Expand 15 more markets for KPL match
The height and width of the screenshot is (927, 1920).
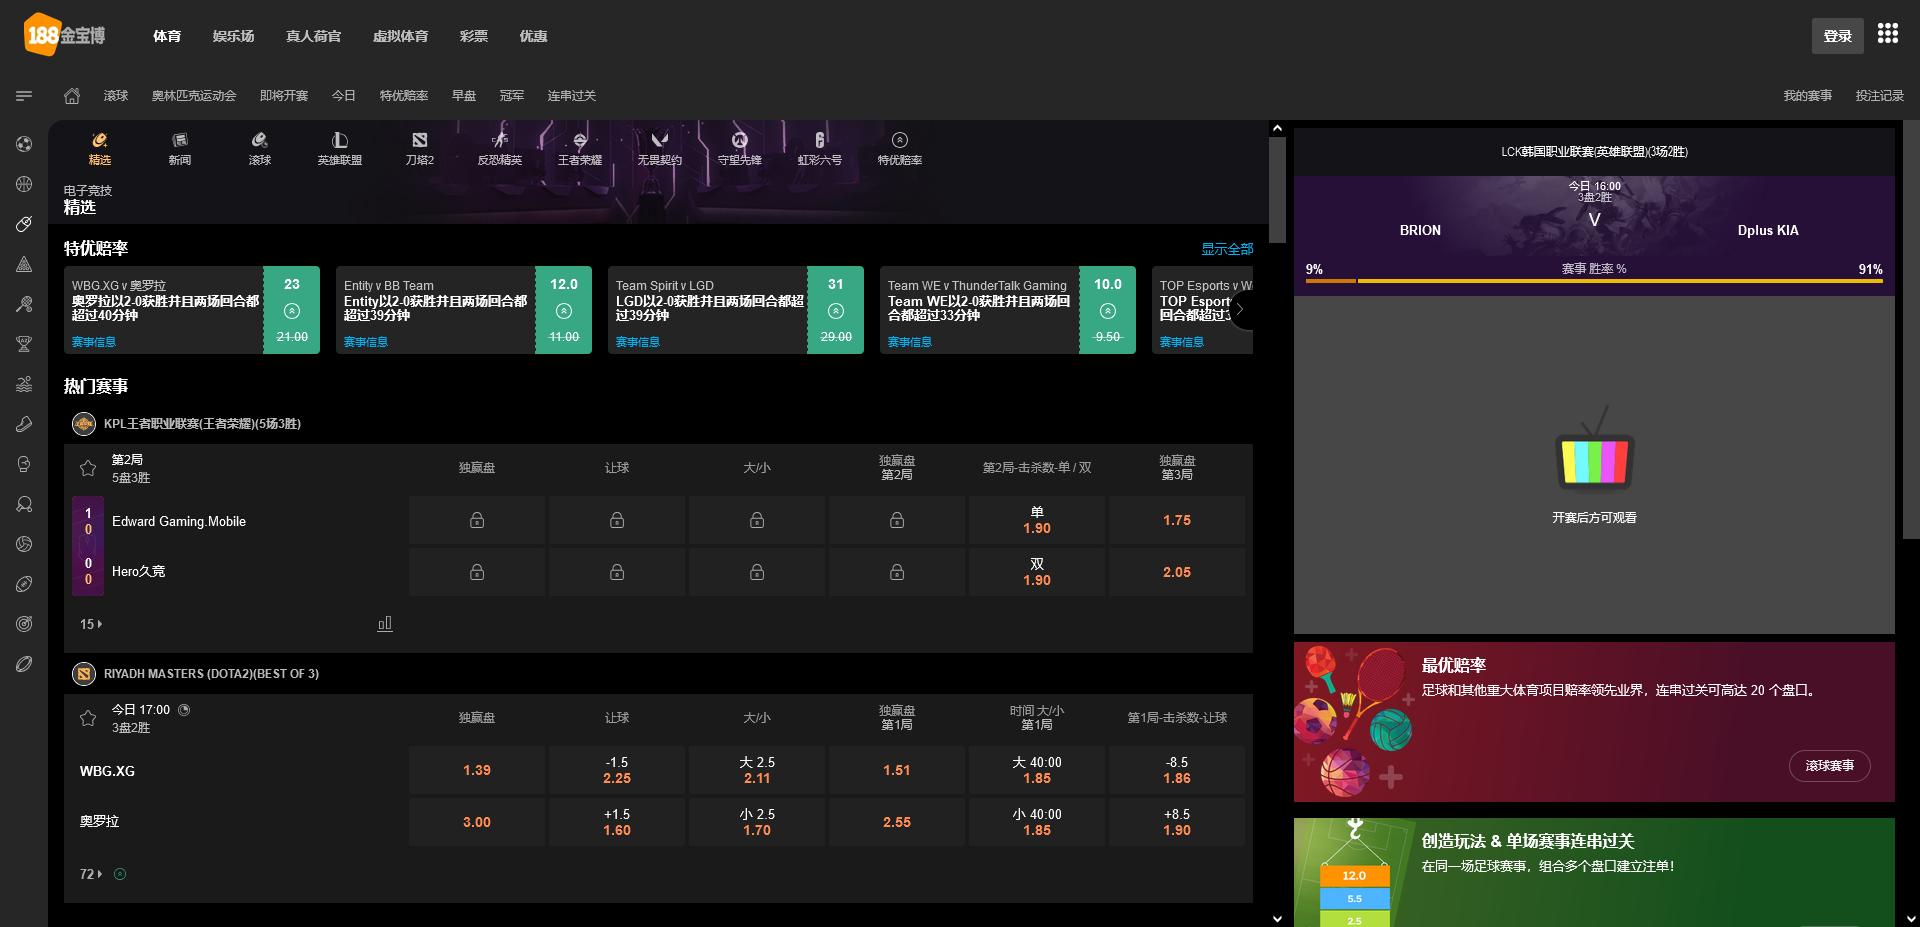(91, 624)
